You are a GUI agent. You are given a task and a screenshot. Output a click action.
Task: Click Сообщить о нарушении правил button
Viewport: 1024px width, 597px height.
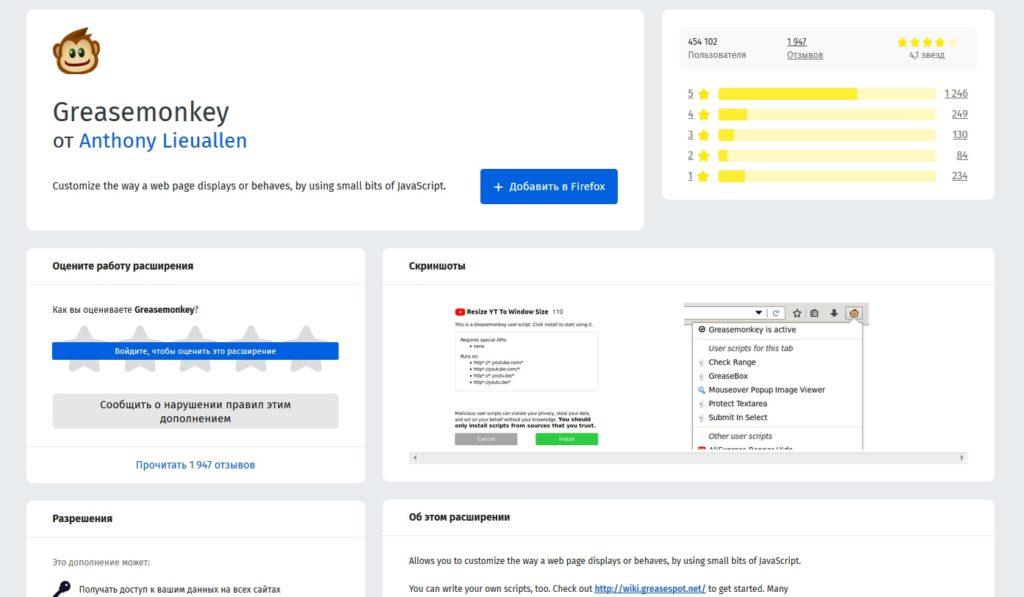[195, 411]
